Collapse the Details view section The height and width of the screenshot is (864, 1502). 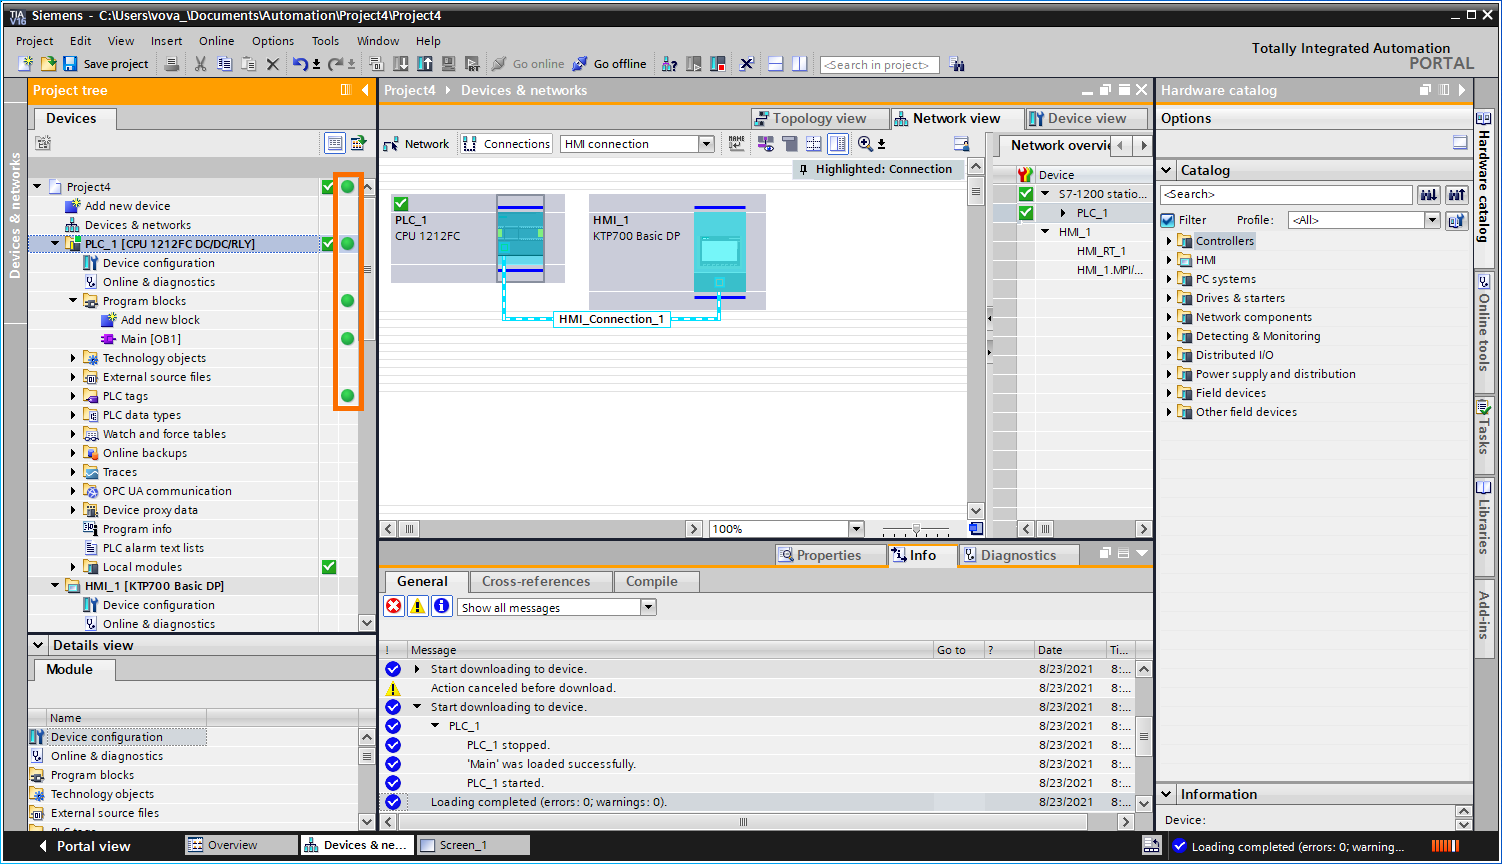[39, 645]
